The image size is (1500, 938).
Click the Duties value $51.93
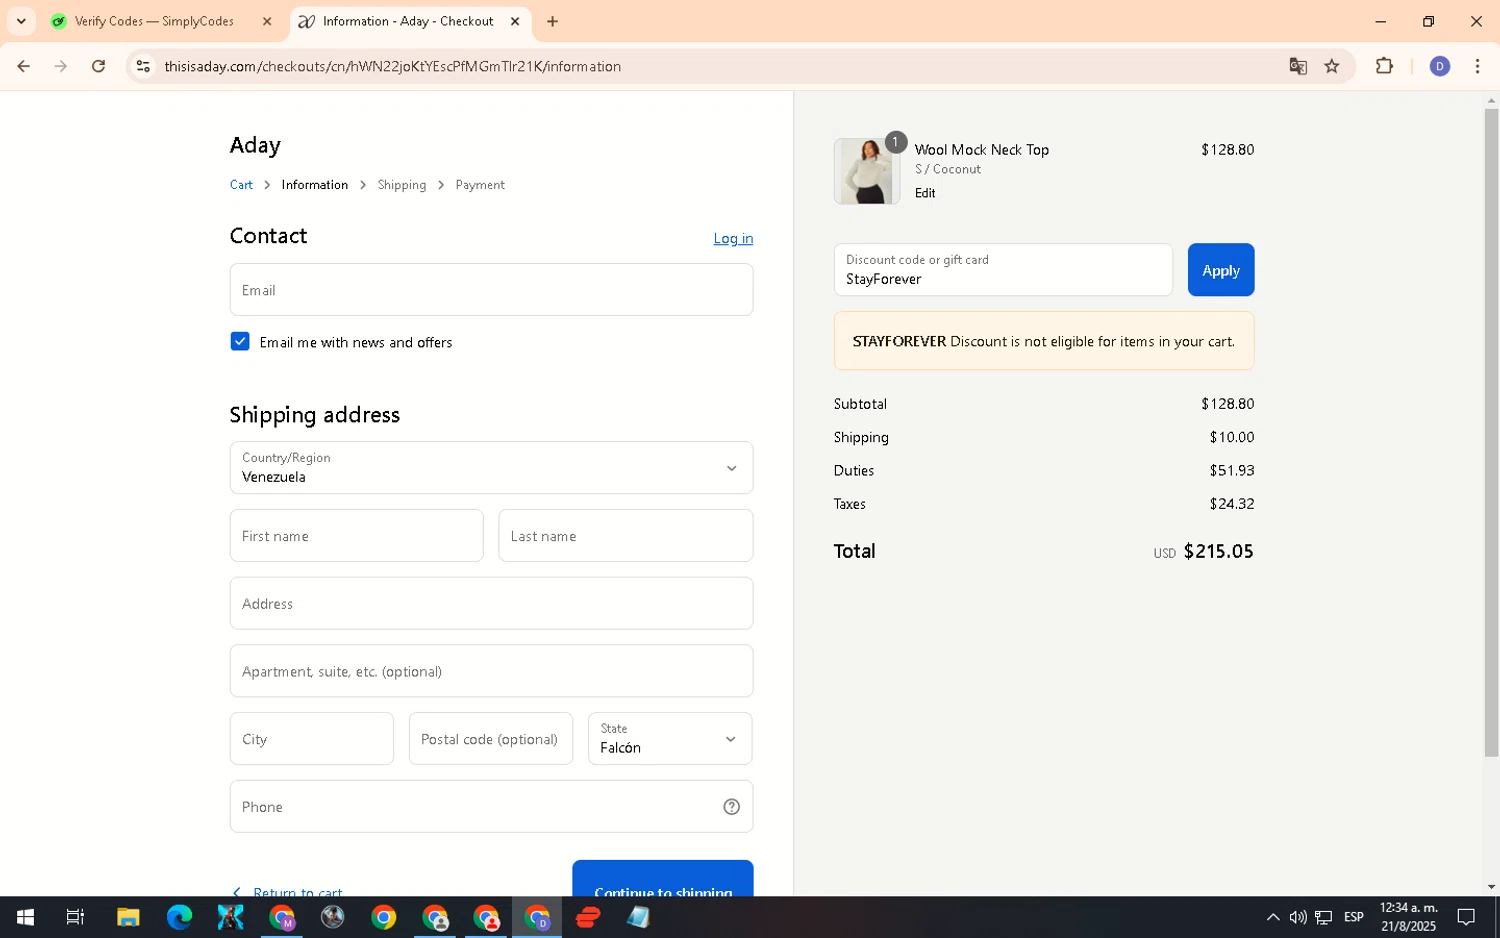[x=1231, y=471]
